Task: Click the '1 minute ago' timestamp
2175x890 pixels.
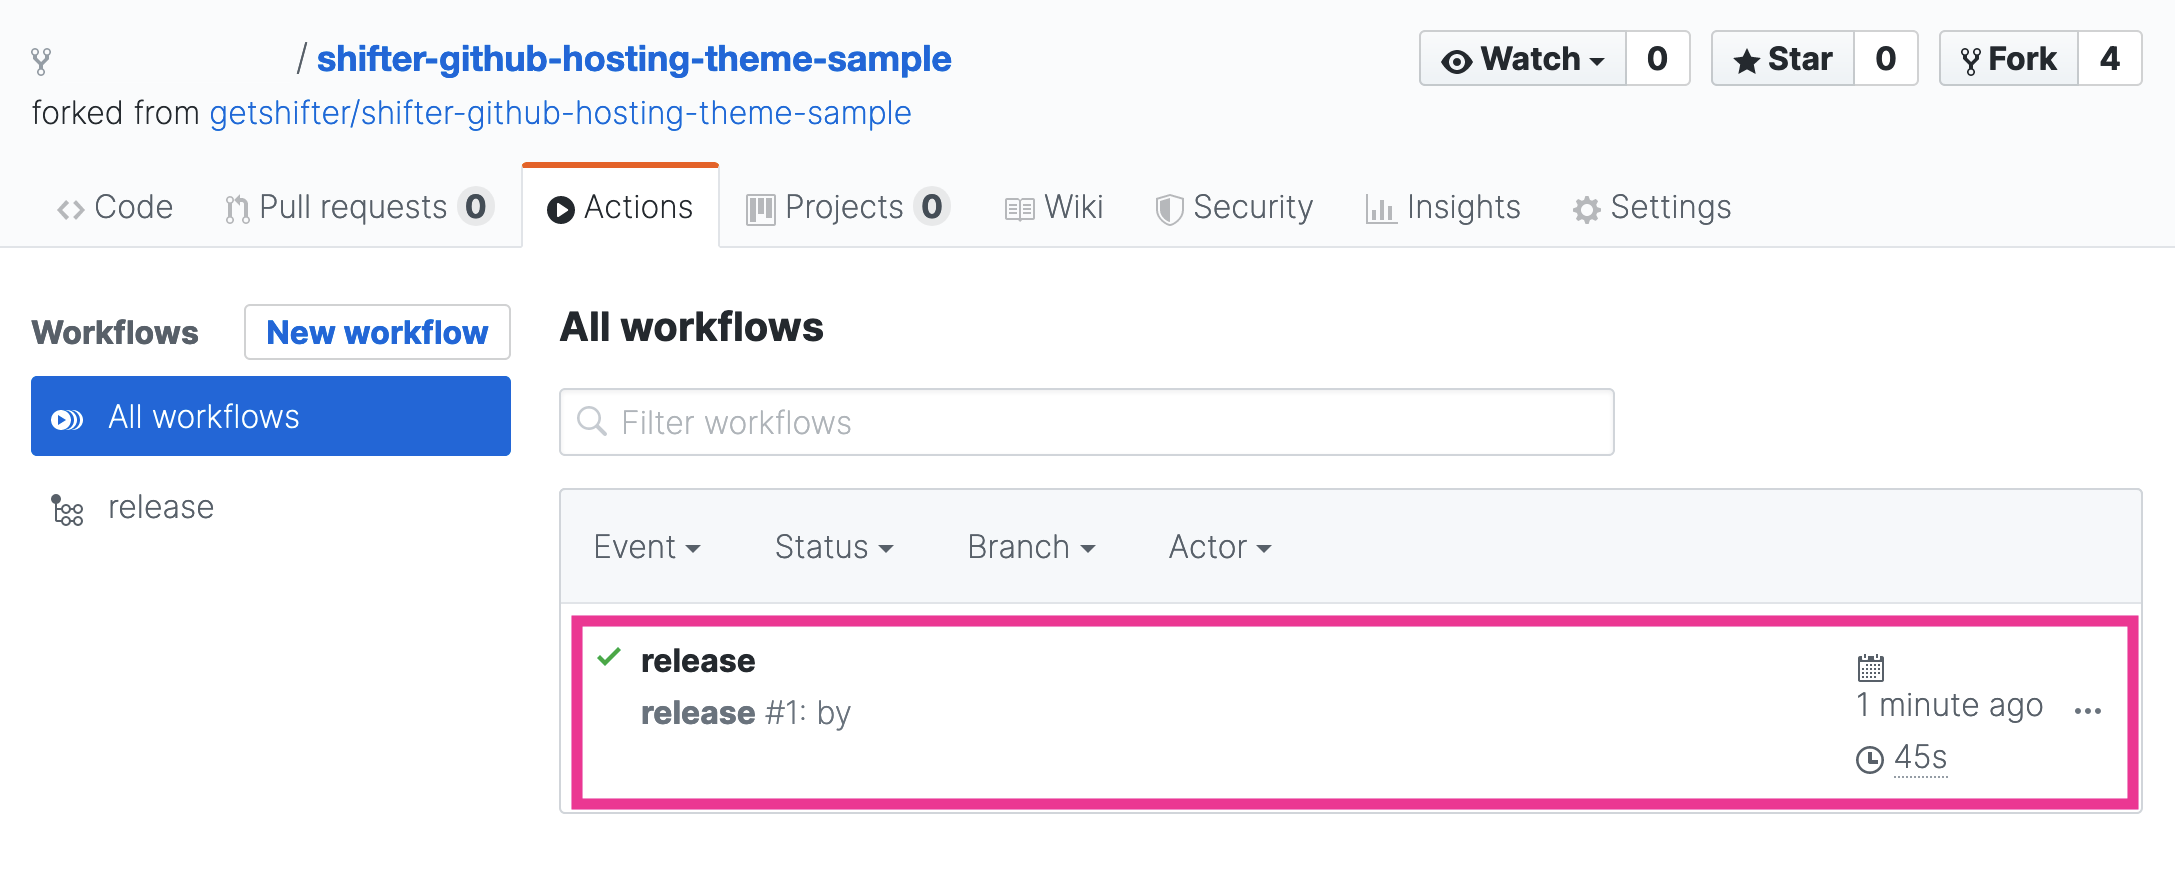Action: pos(1950,705)
